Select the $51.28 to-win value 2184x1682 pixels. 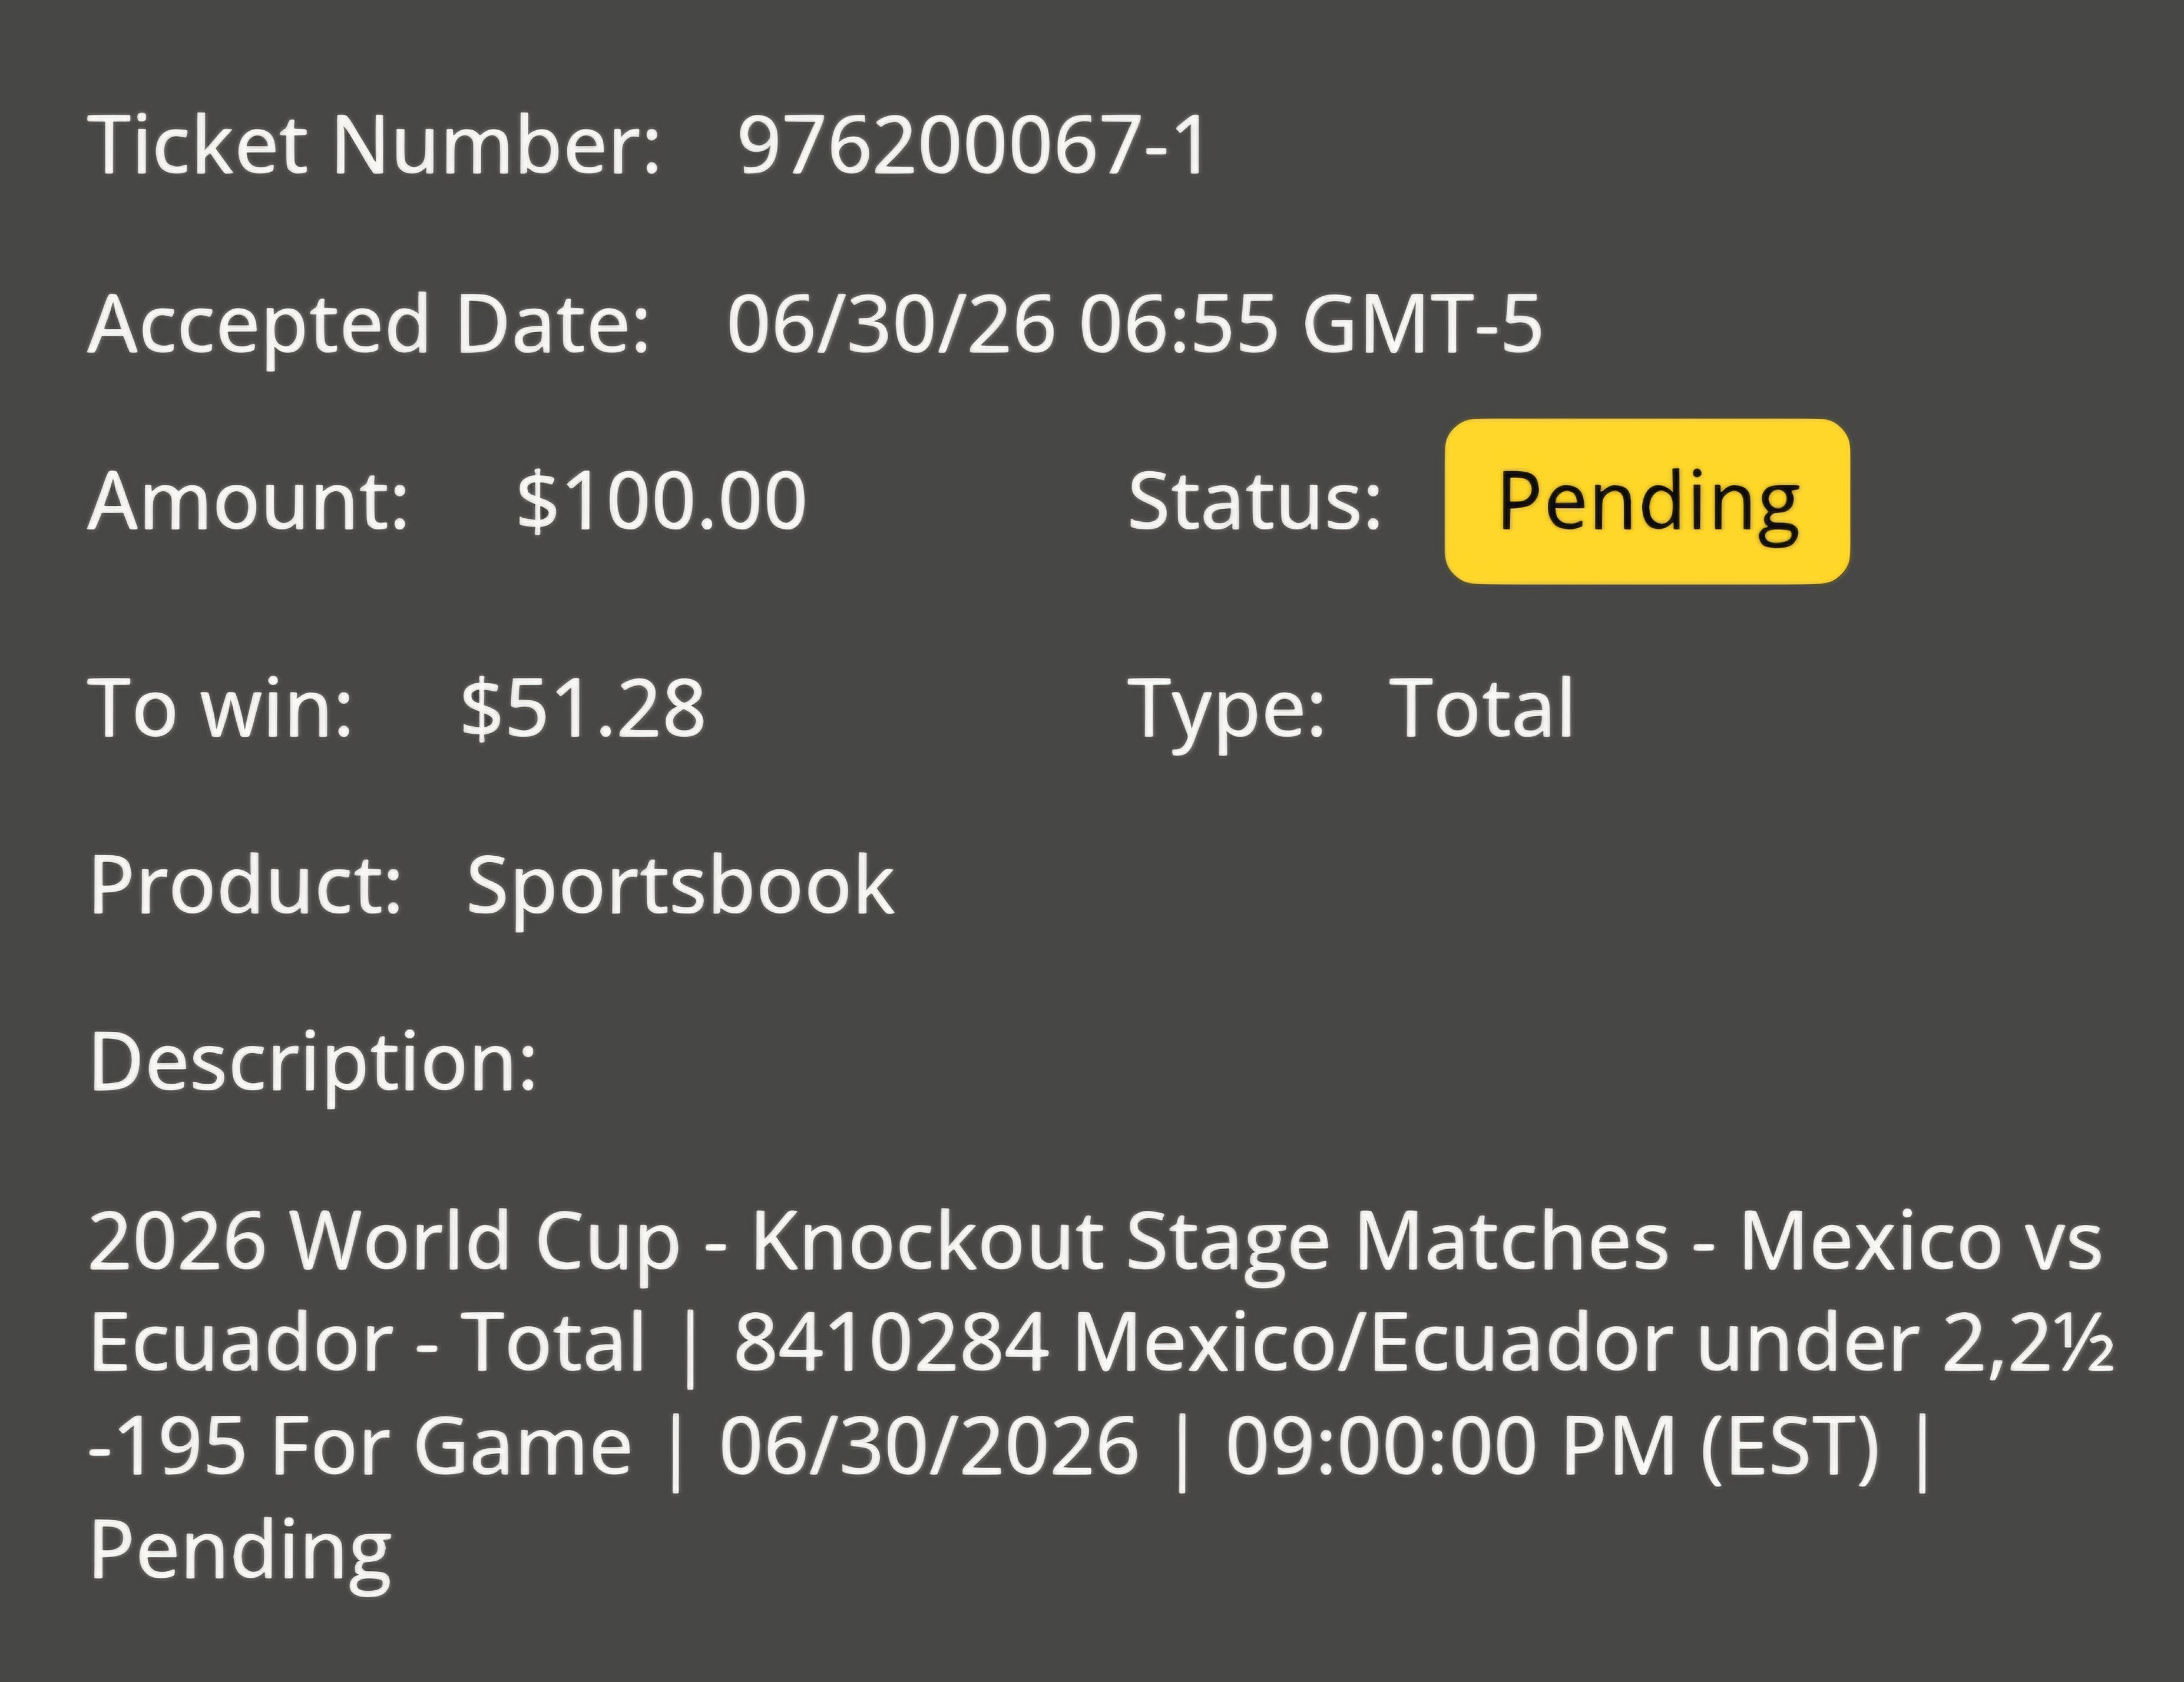[583, 708]
